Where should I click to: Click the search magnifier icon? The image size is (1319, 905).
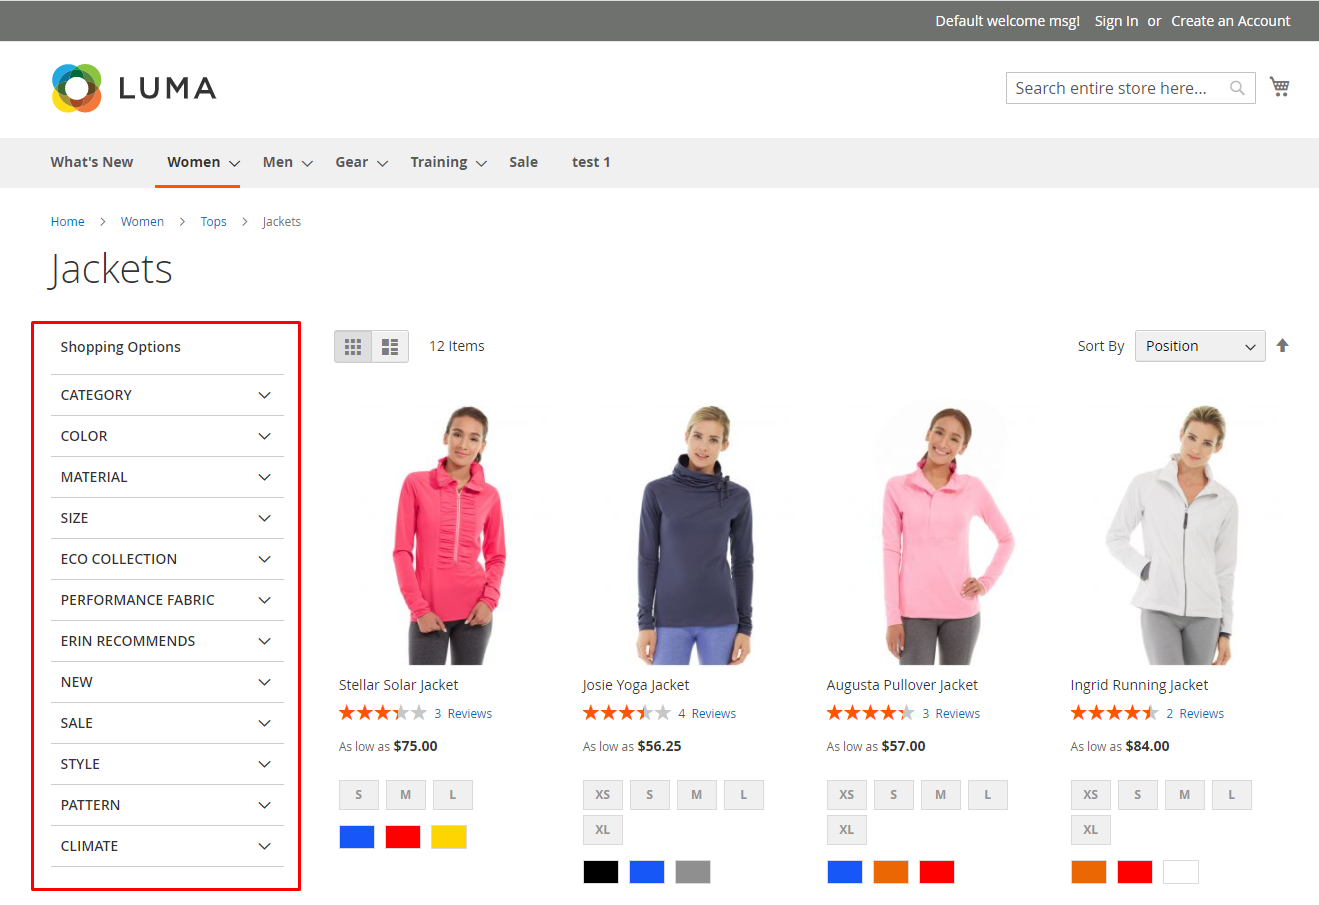(x=1237, y=88)
